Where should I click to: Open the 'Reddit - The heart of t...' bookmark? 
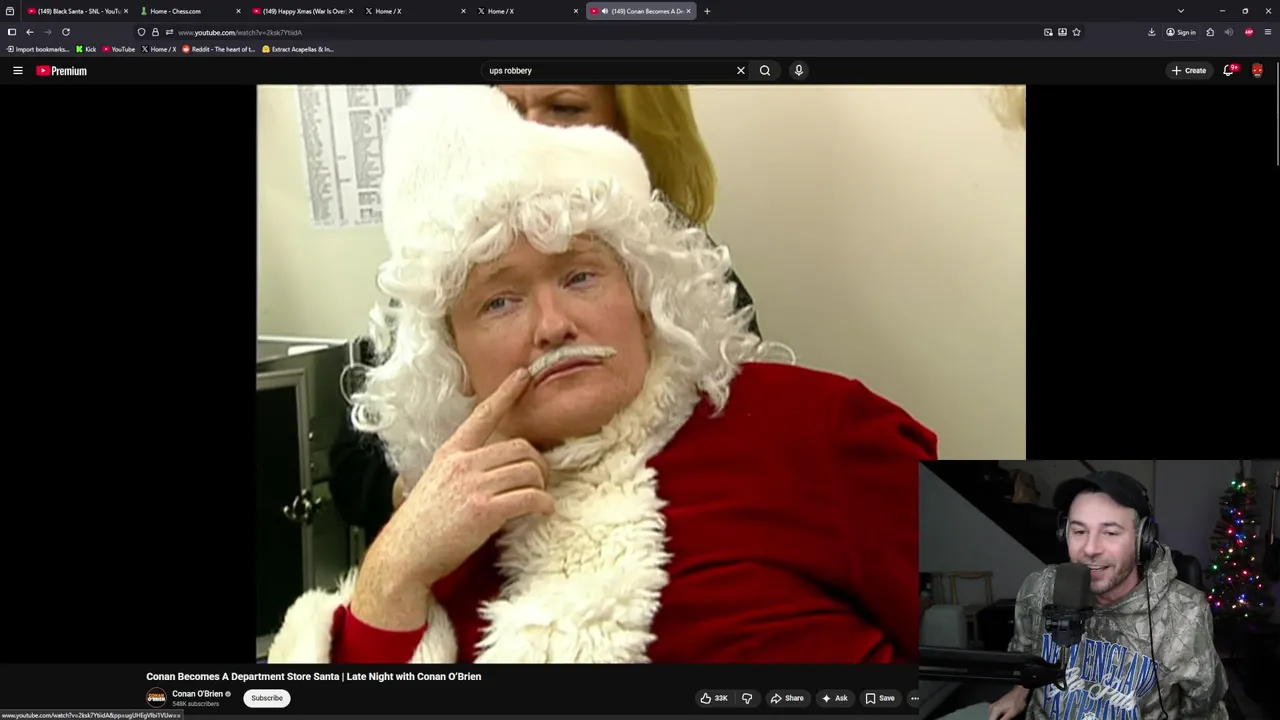[219, 49]
